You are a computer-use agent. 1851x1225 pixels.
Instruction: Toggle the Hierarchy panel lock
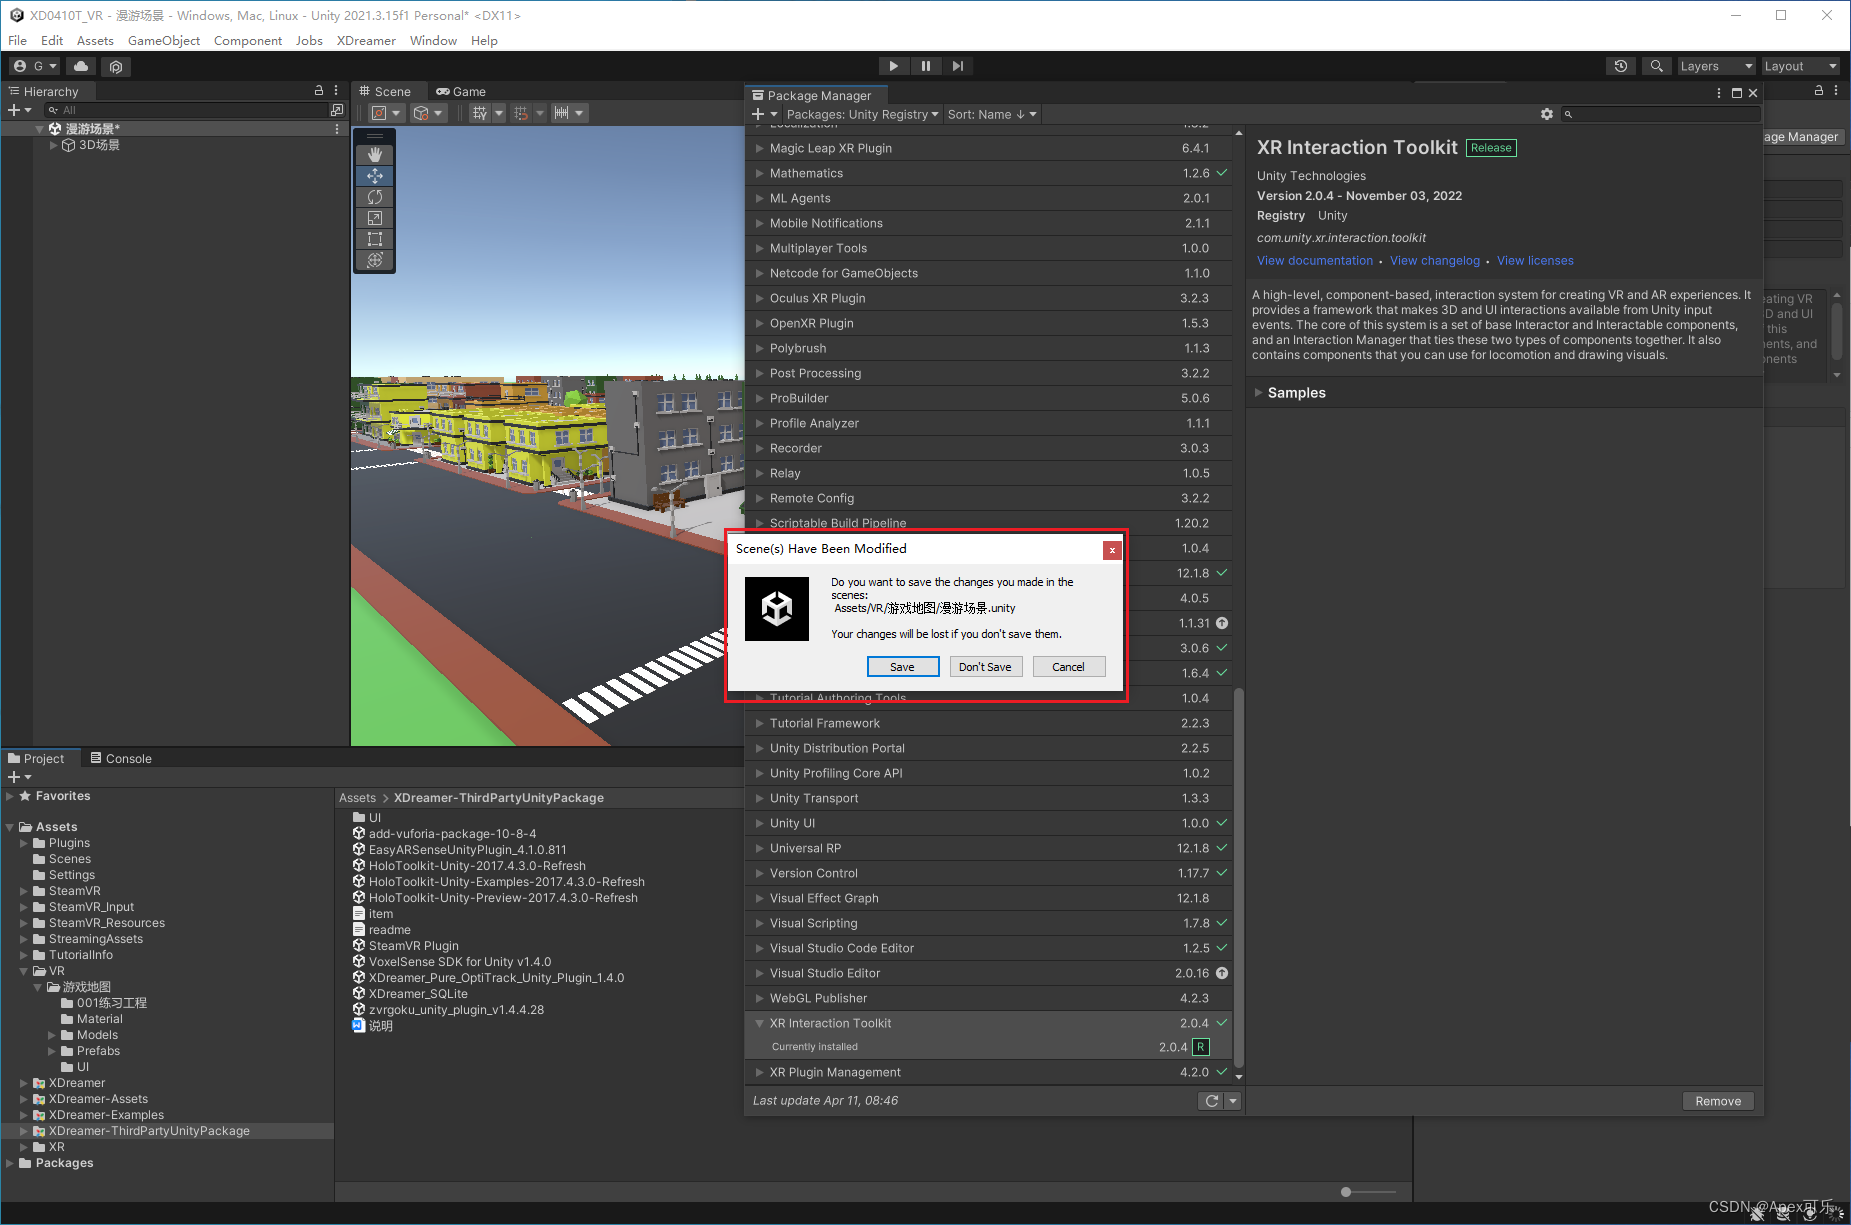pyautogui.click(x=319, y=90)
